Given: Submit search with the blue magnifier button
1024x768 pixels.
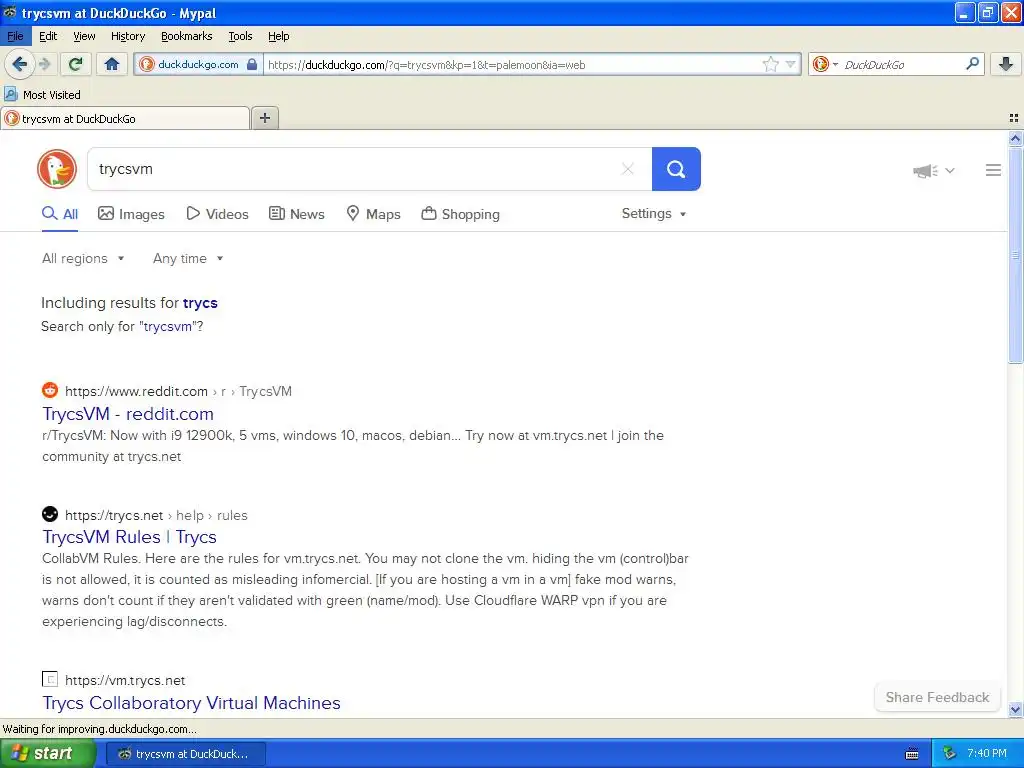Looking at the screenshot, I should click(x=676, y=169).
